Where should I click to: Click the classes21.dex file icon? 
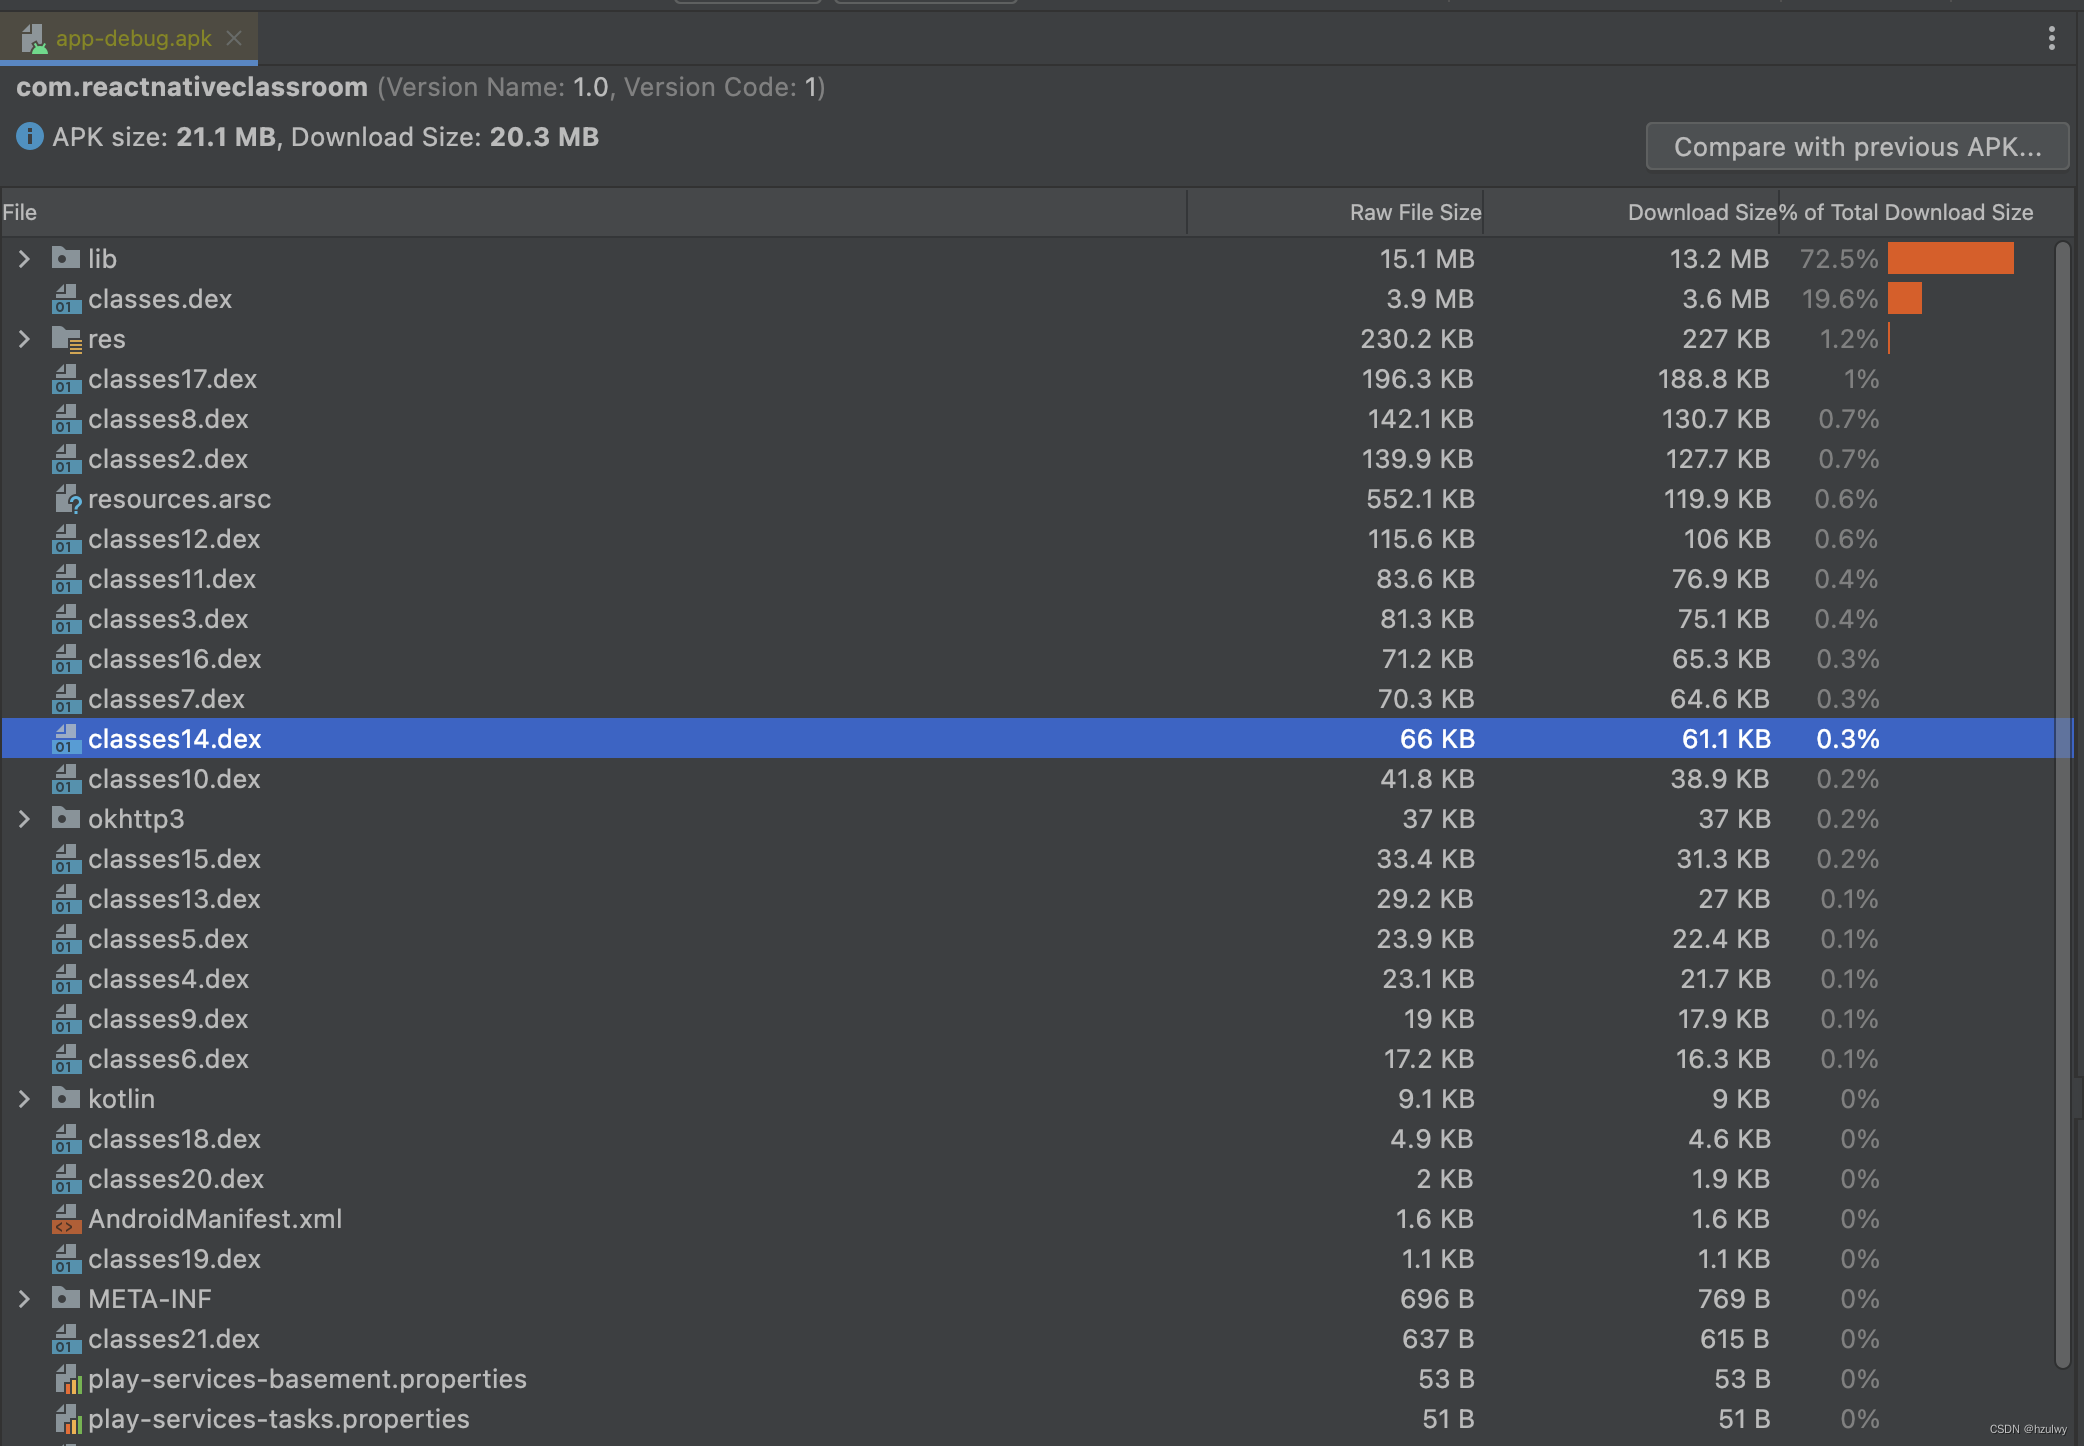click(66, 1338)
